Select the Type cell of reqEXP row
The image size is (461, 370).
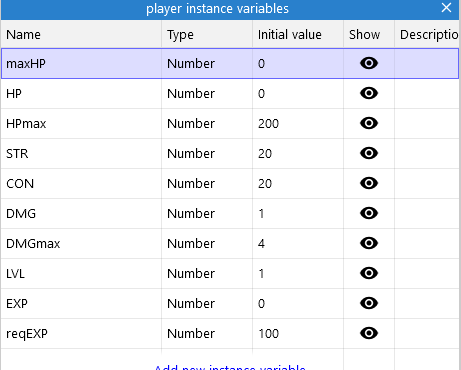click(207, 333)
